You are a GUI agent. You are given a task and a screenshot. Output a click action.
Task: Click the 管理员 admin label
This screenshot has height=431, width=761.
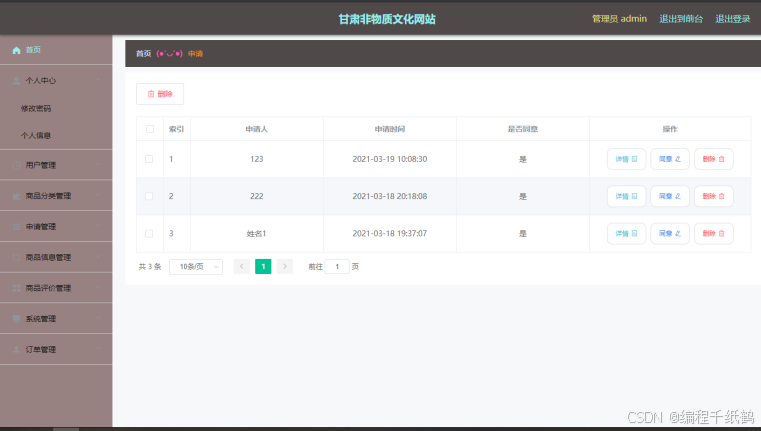click(619, 19)
